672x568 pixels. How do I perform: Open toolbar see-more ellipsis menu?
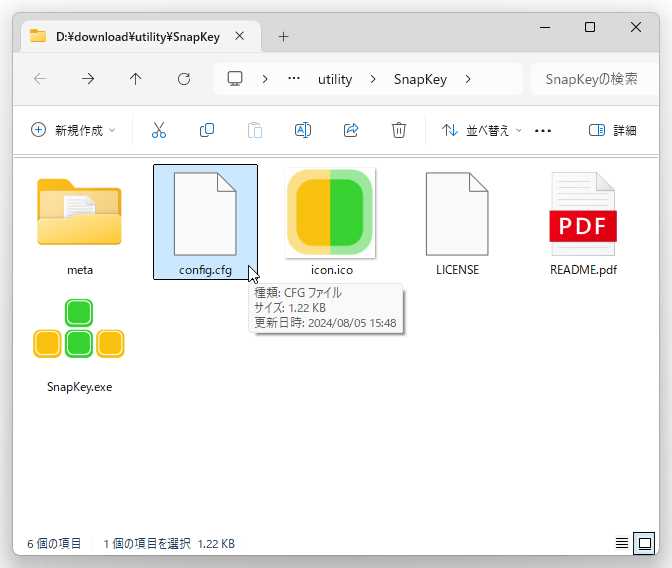tap(543, 130)
